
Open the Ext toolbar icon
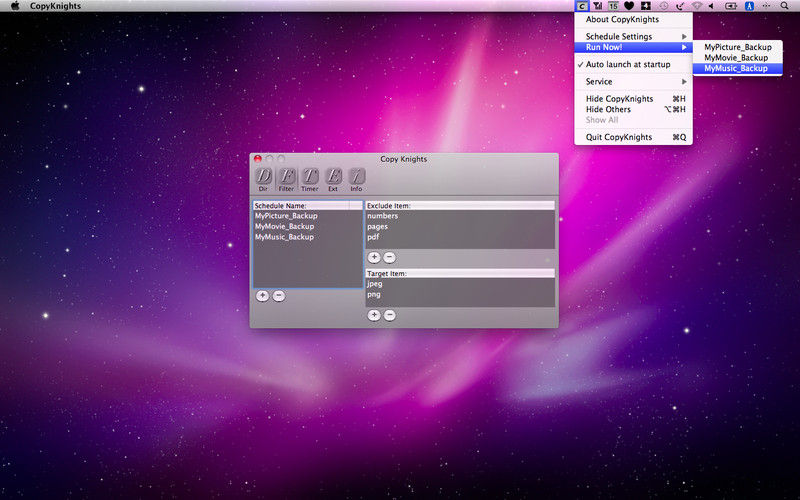pyautogui.click(x=333, y=179)
